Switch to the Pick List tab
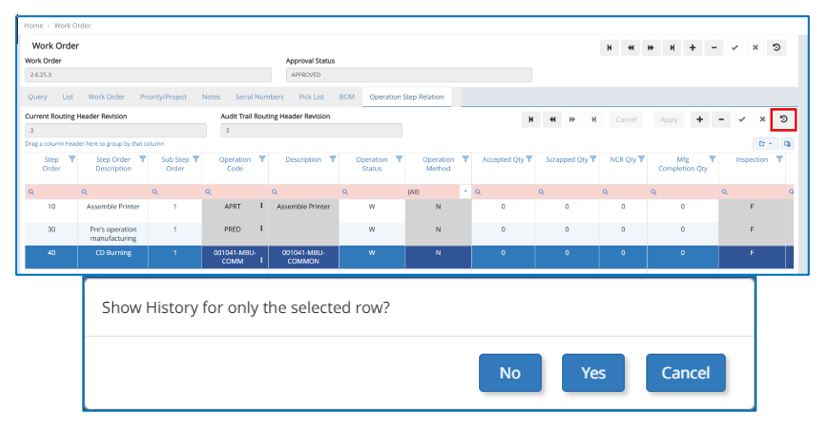This screenshot has width=838, height=432. click(x=311, y=97)
